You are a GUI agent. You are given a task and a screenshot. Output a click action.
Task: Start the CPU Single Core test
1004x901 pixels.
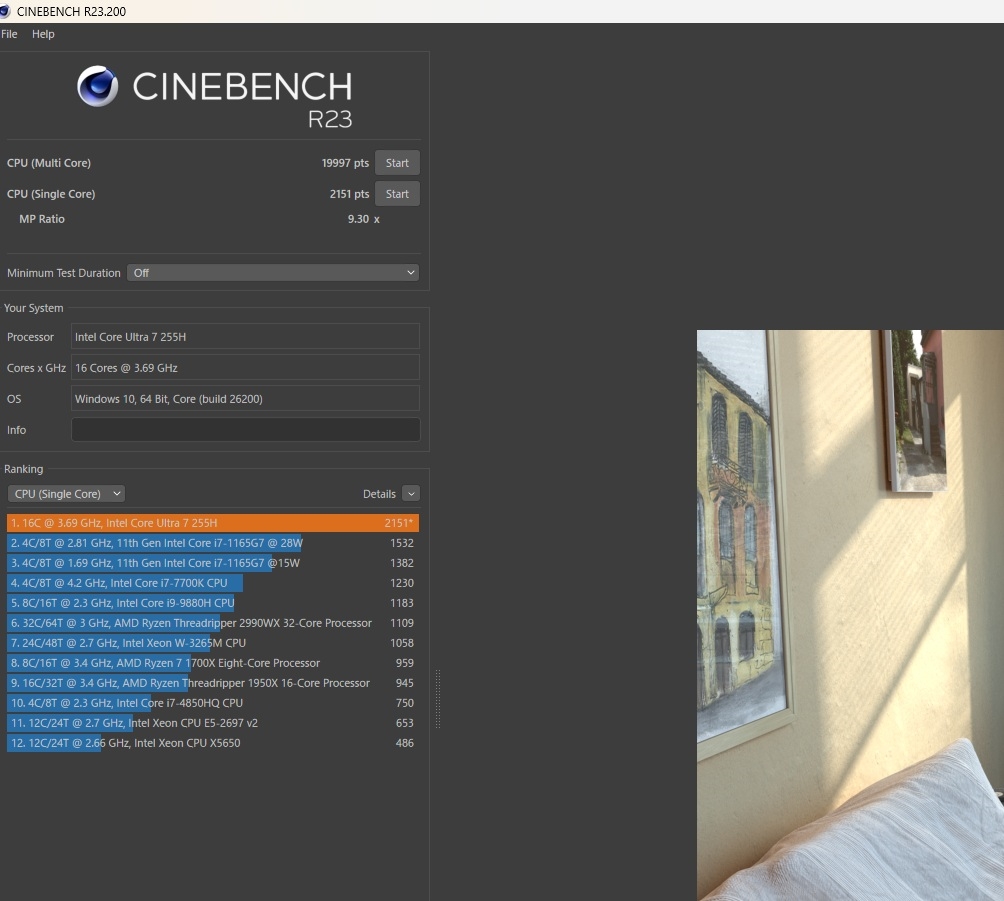point(397,194)
